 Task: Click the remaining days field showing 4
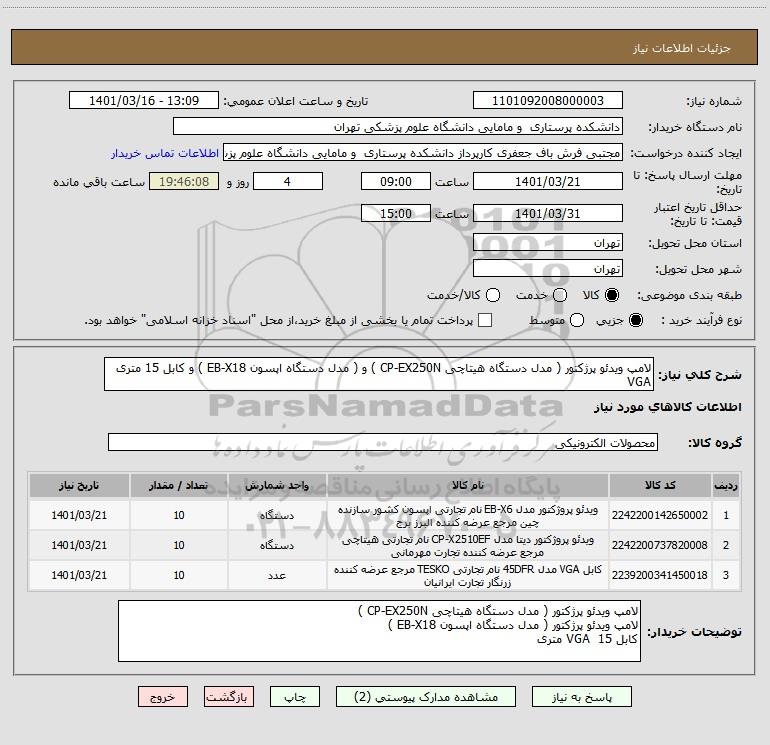[x=288, y=181]
